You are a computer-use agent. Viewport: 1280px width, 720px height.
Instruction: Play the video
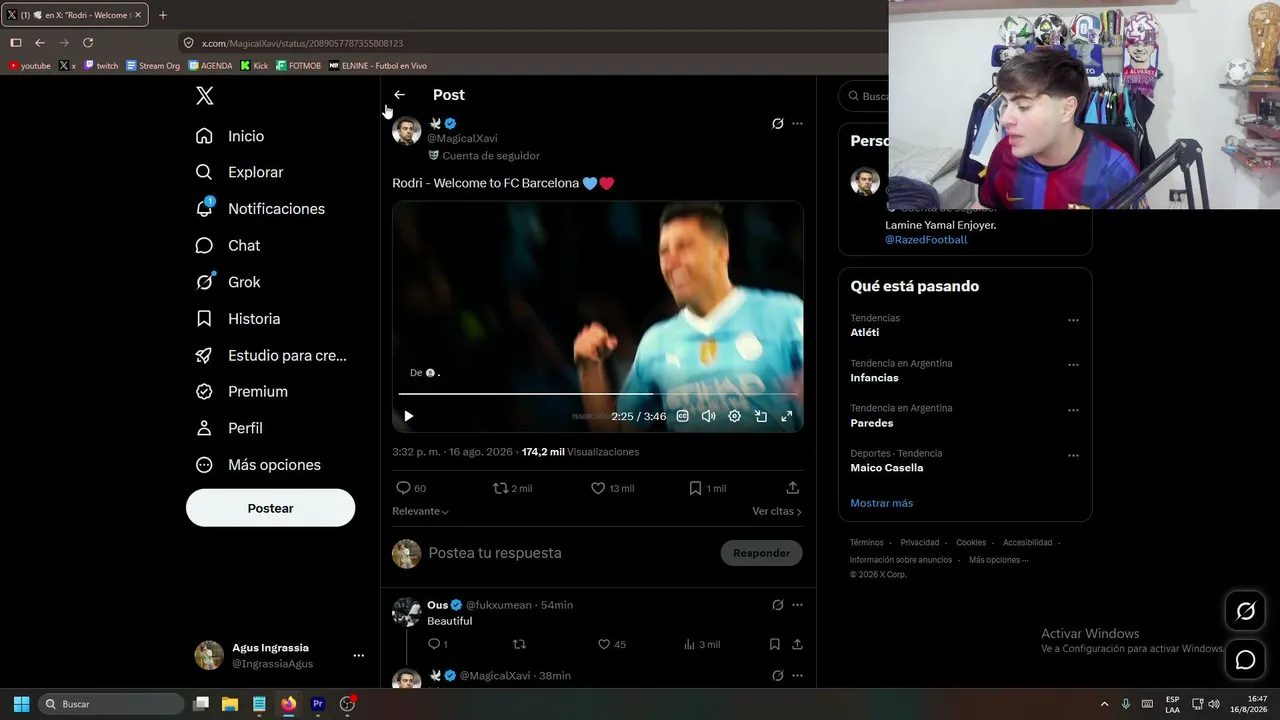tap(408, 416)
